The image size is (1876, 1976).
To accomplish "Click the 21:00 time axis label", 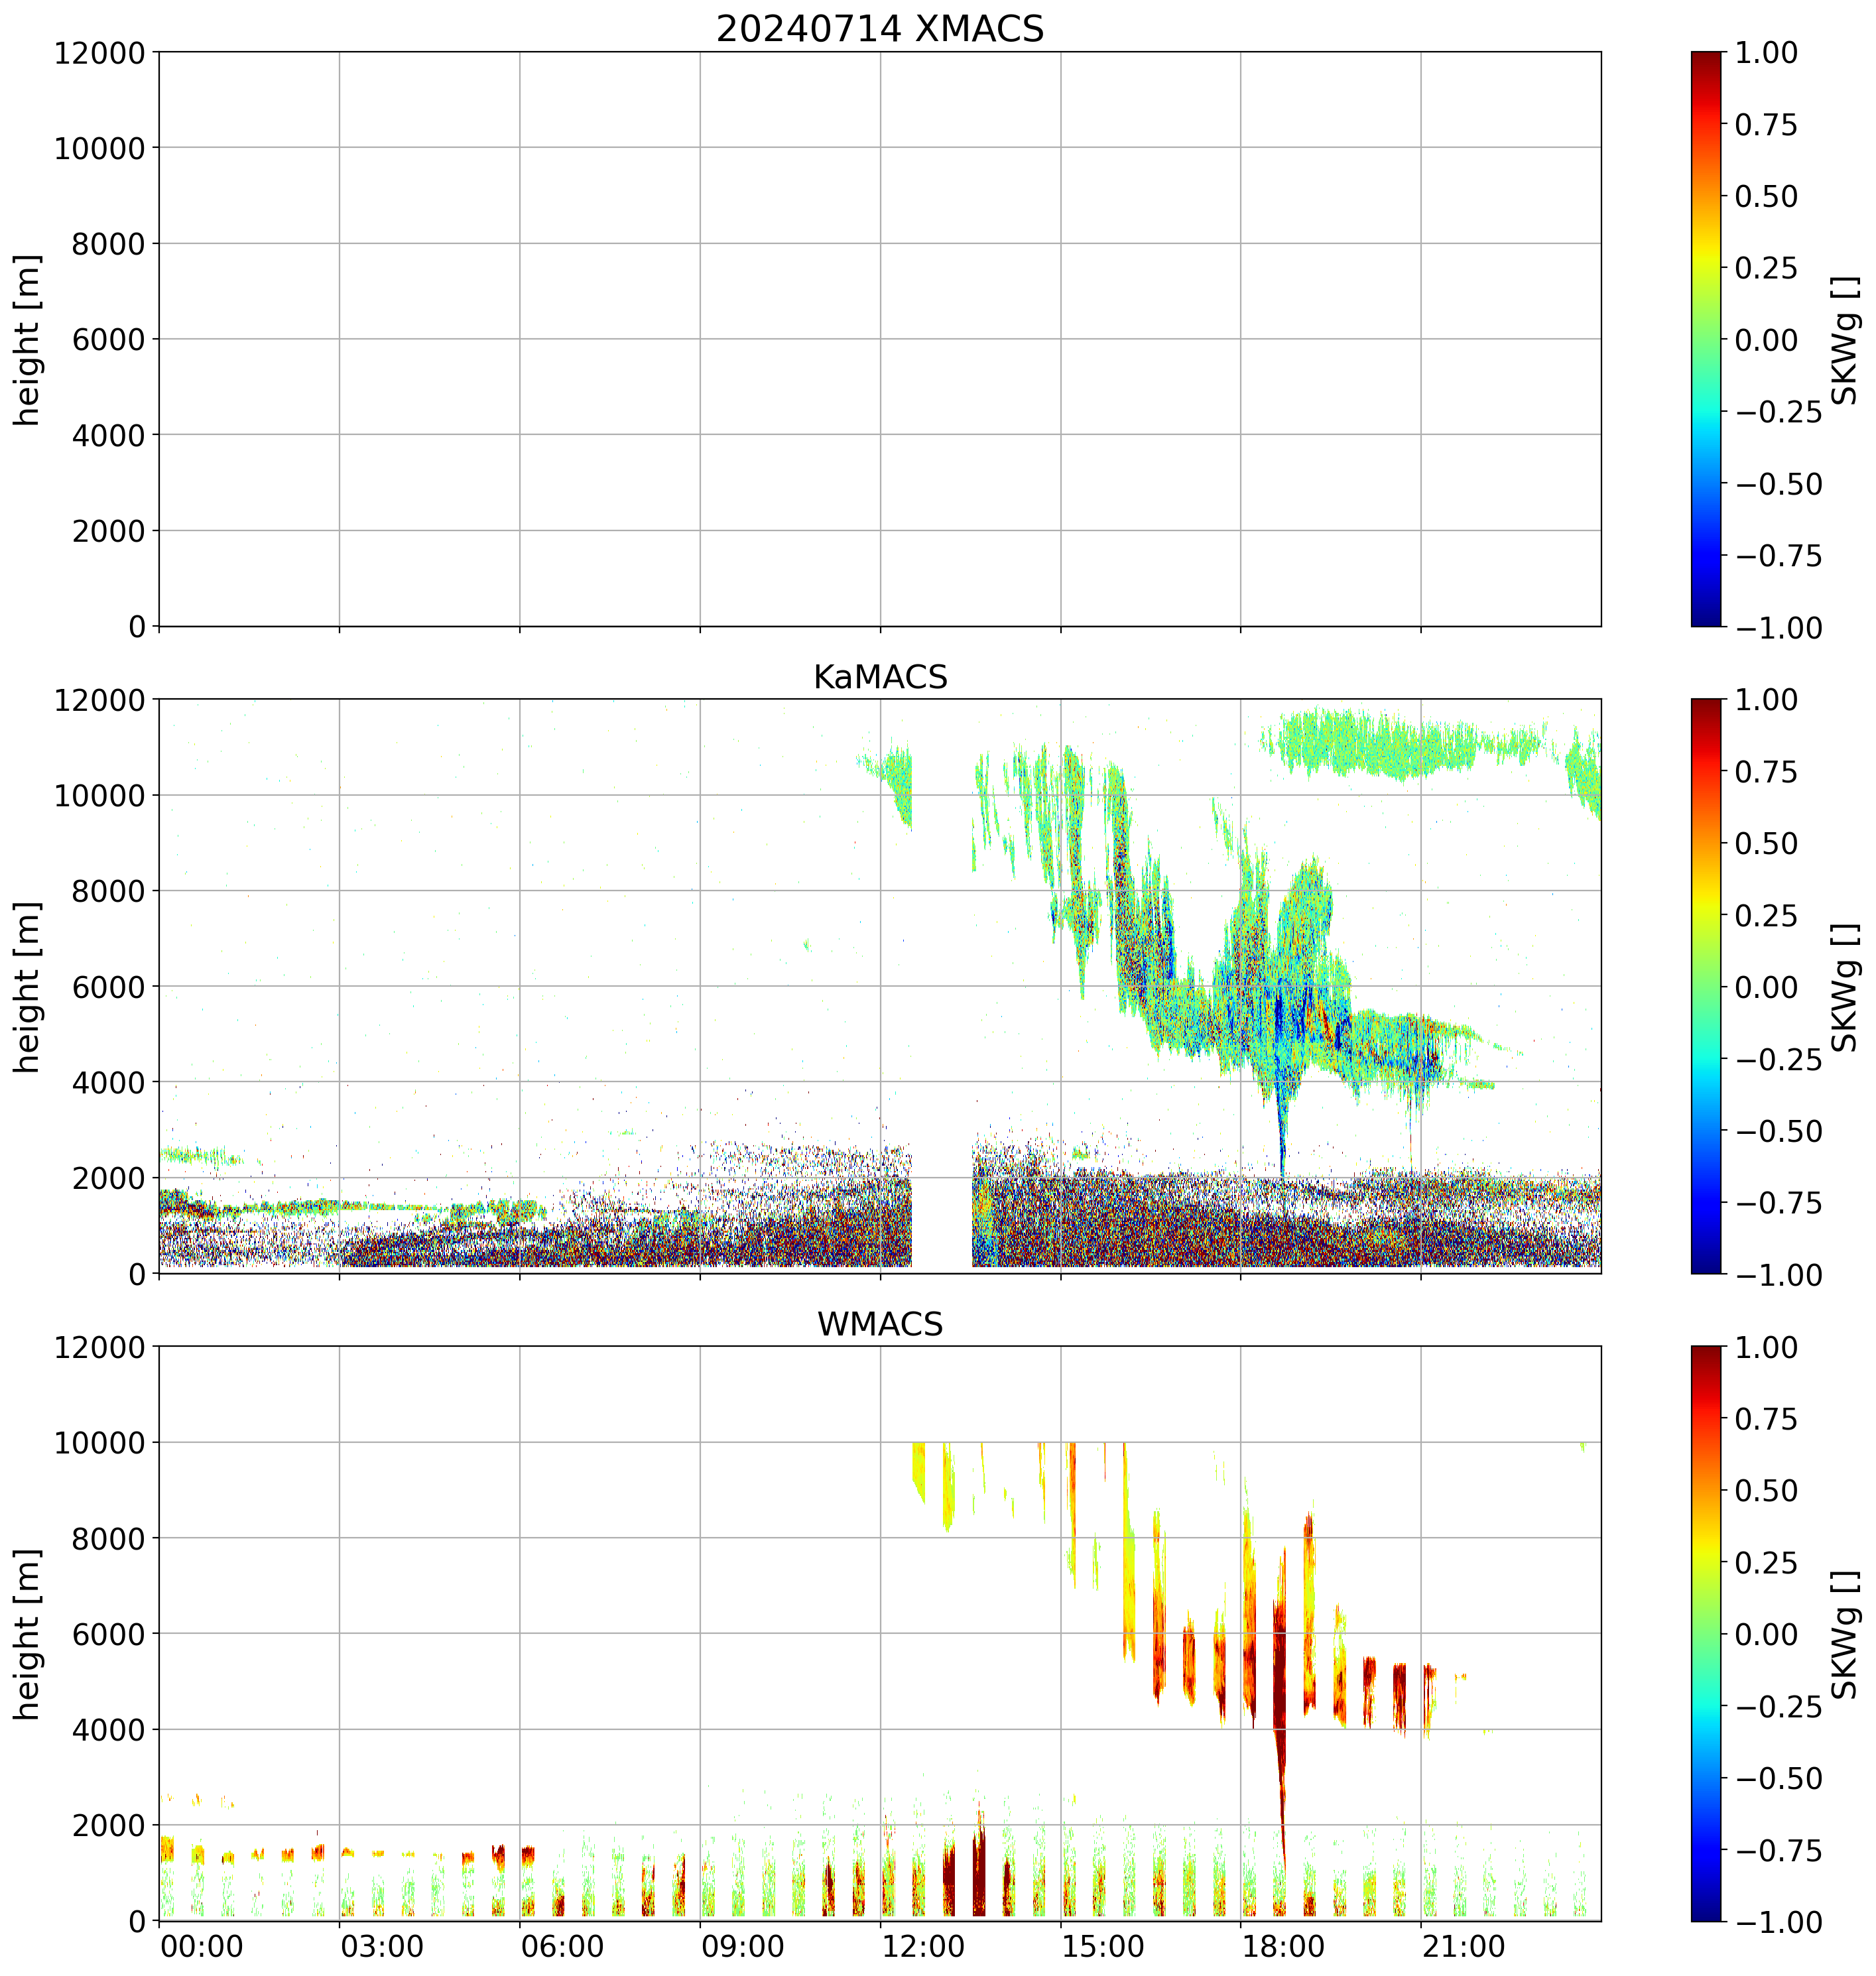I will tap(1463, 1947).
